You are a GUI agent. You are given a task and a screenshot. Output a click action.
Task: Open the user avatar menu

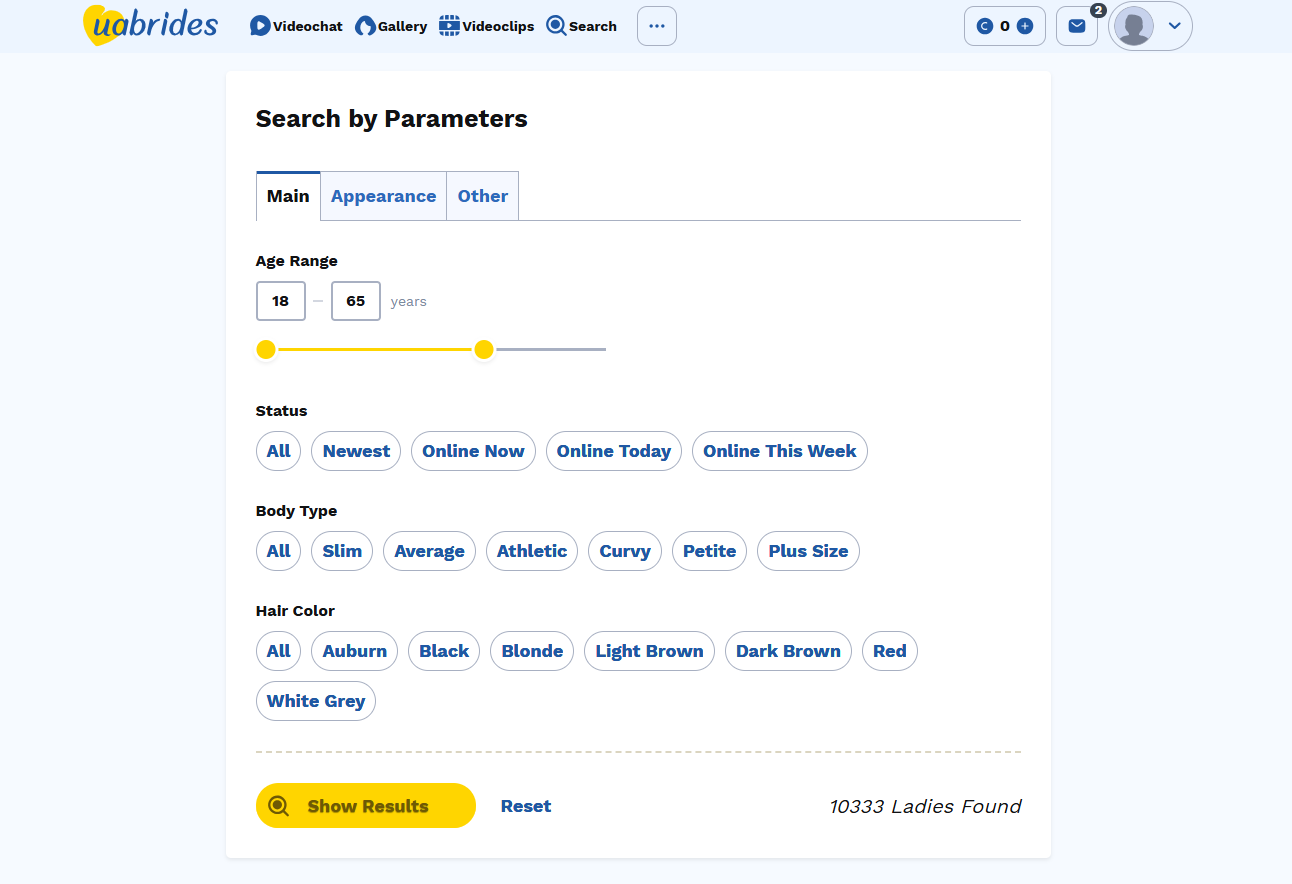[1136, 26]
